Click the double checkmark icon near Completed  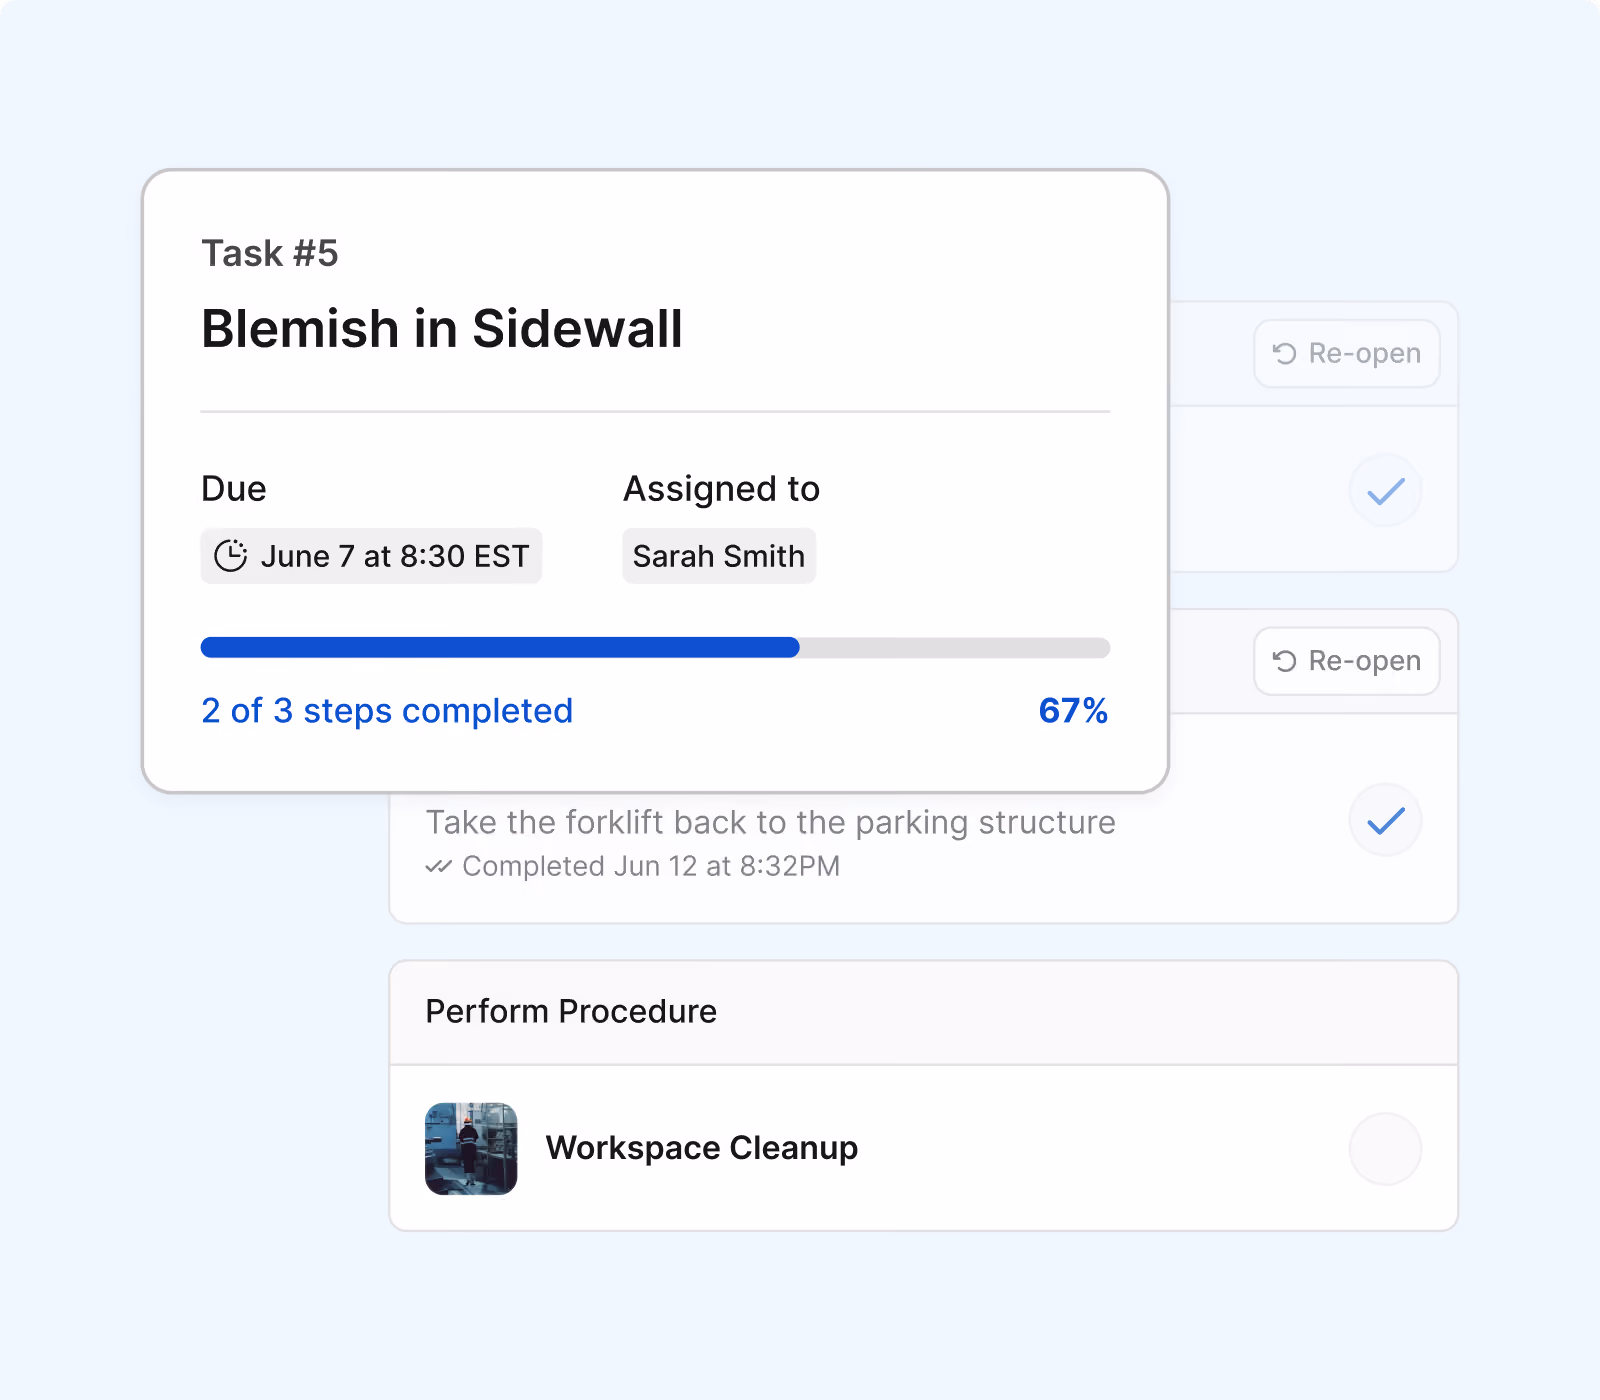439,866
